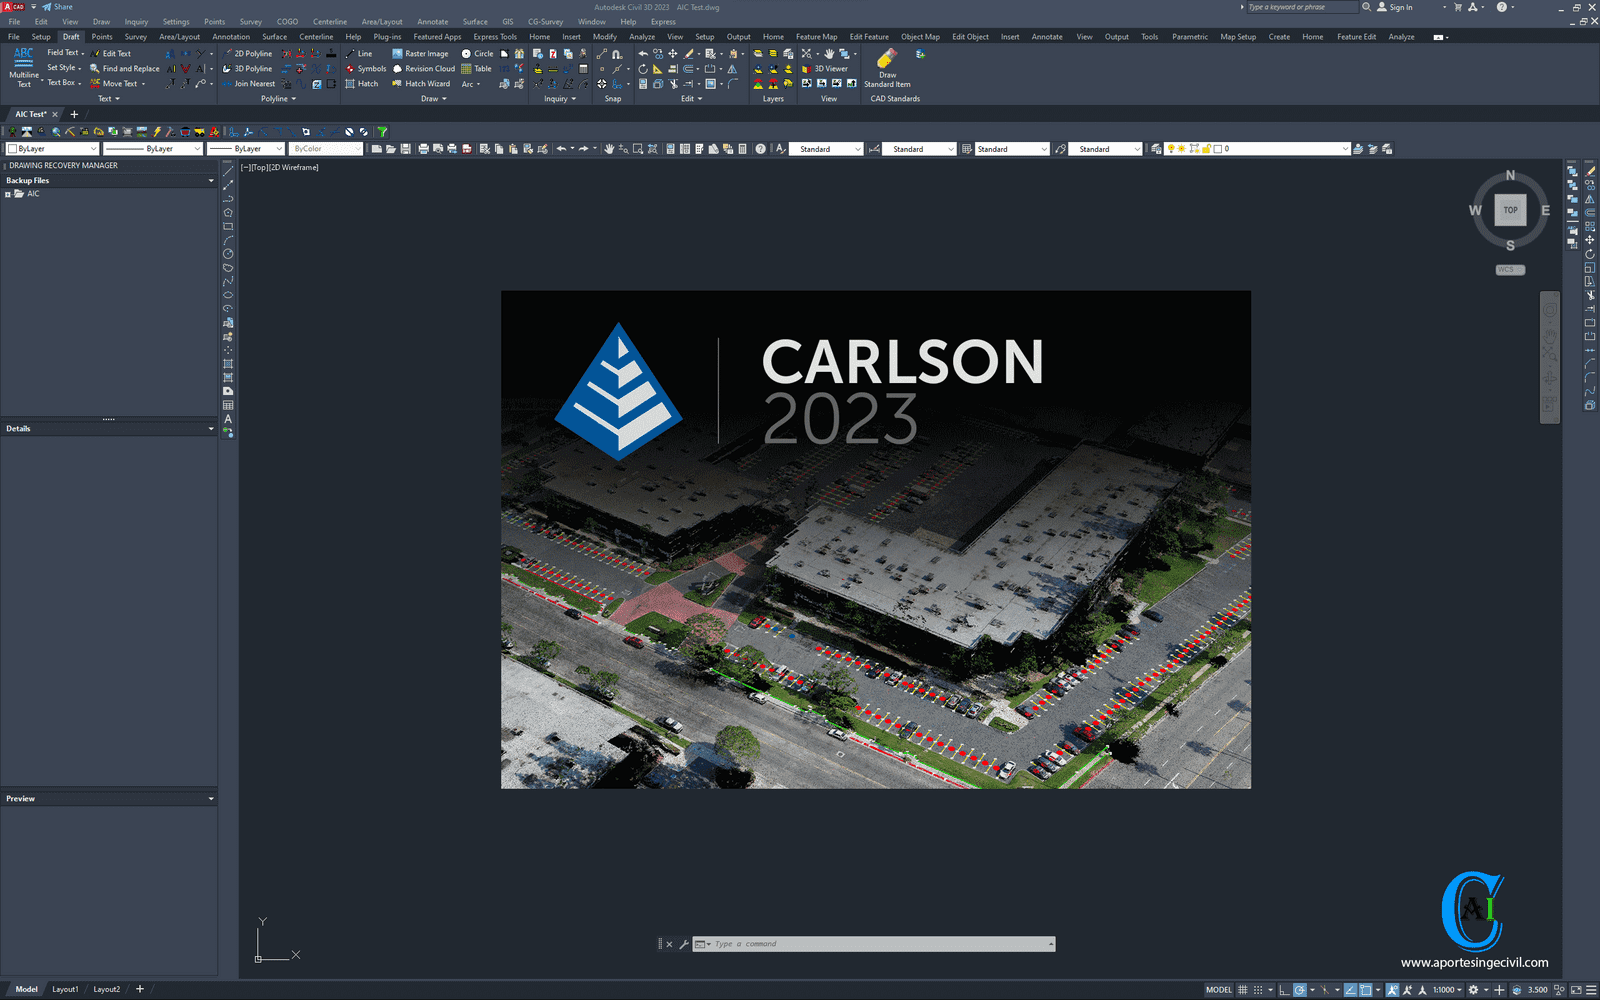Click the Share button
This screenshot has width=1600, height=1000.
57,7
